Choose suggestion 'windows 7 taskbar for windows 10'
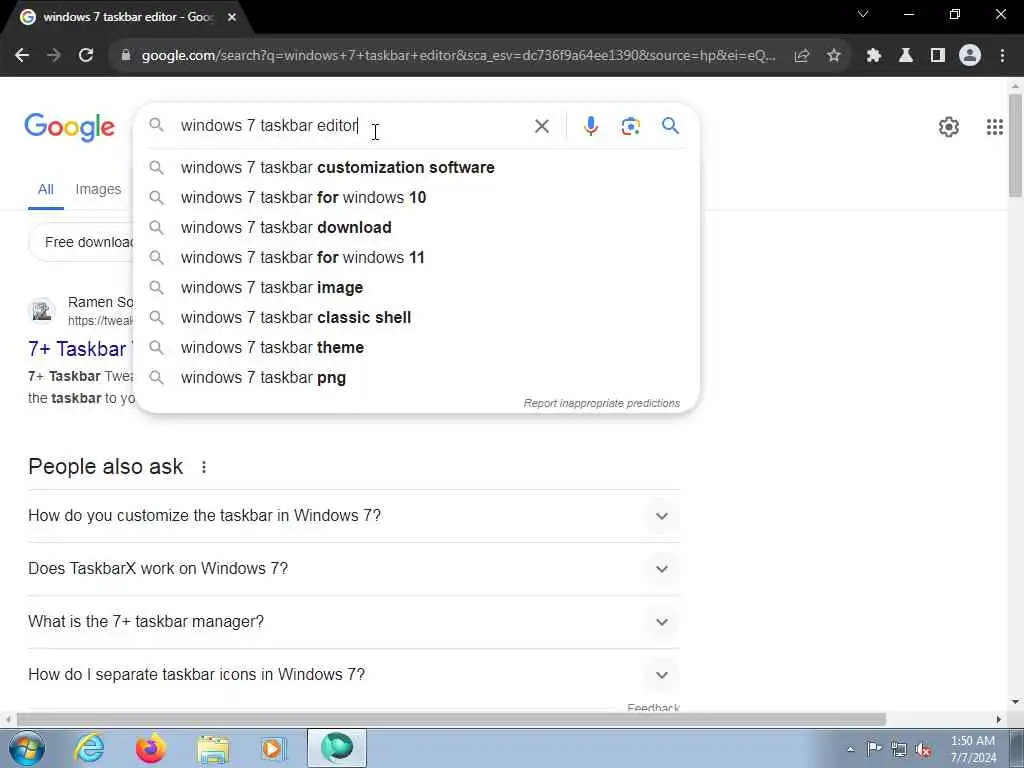This screenshot has height=768, width=1024. tap(416, 198)
